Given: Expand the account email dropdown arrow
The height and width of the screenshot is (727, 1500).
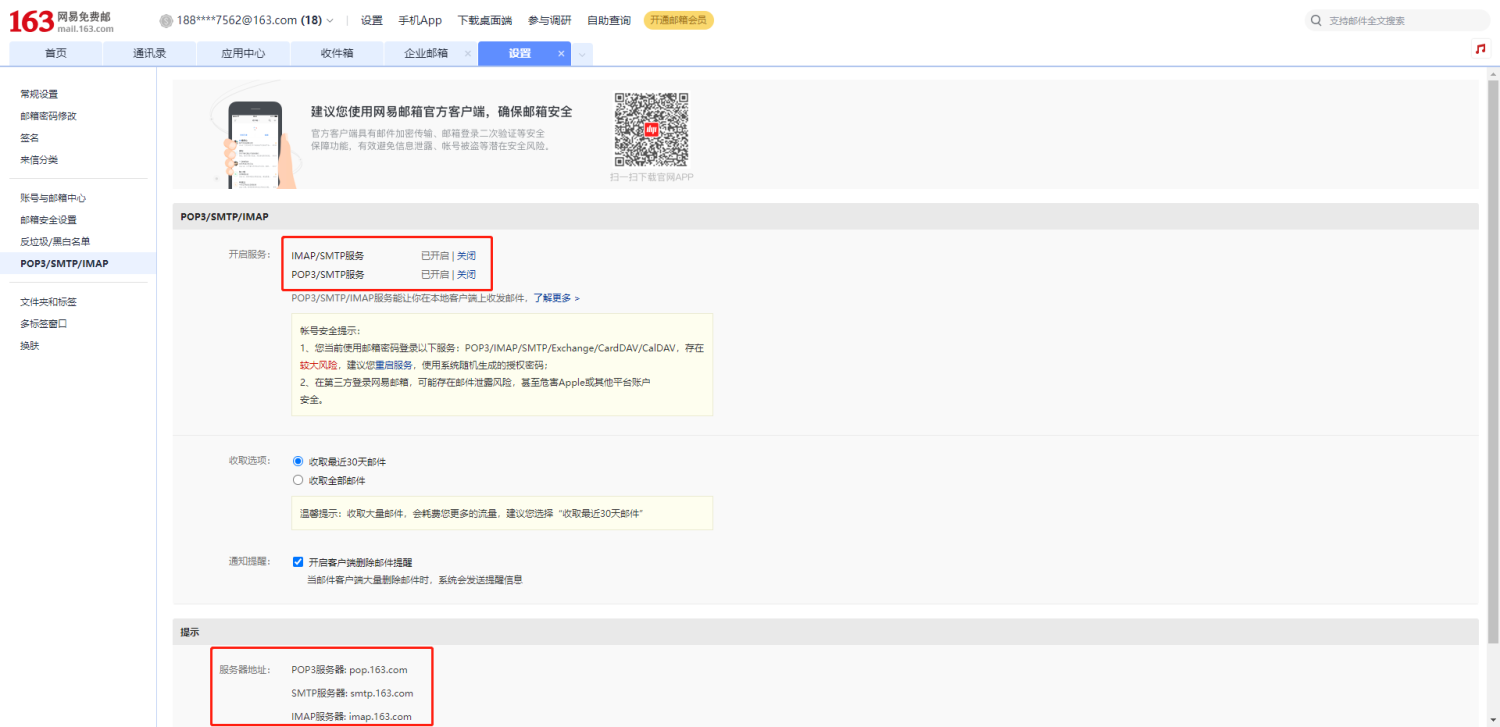Looking at the screenshot, I should tap(330, 21).
